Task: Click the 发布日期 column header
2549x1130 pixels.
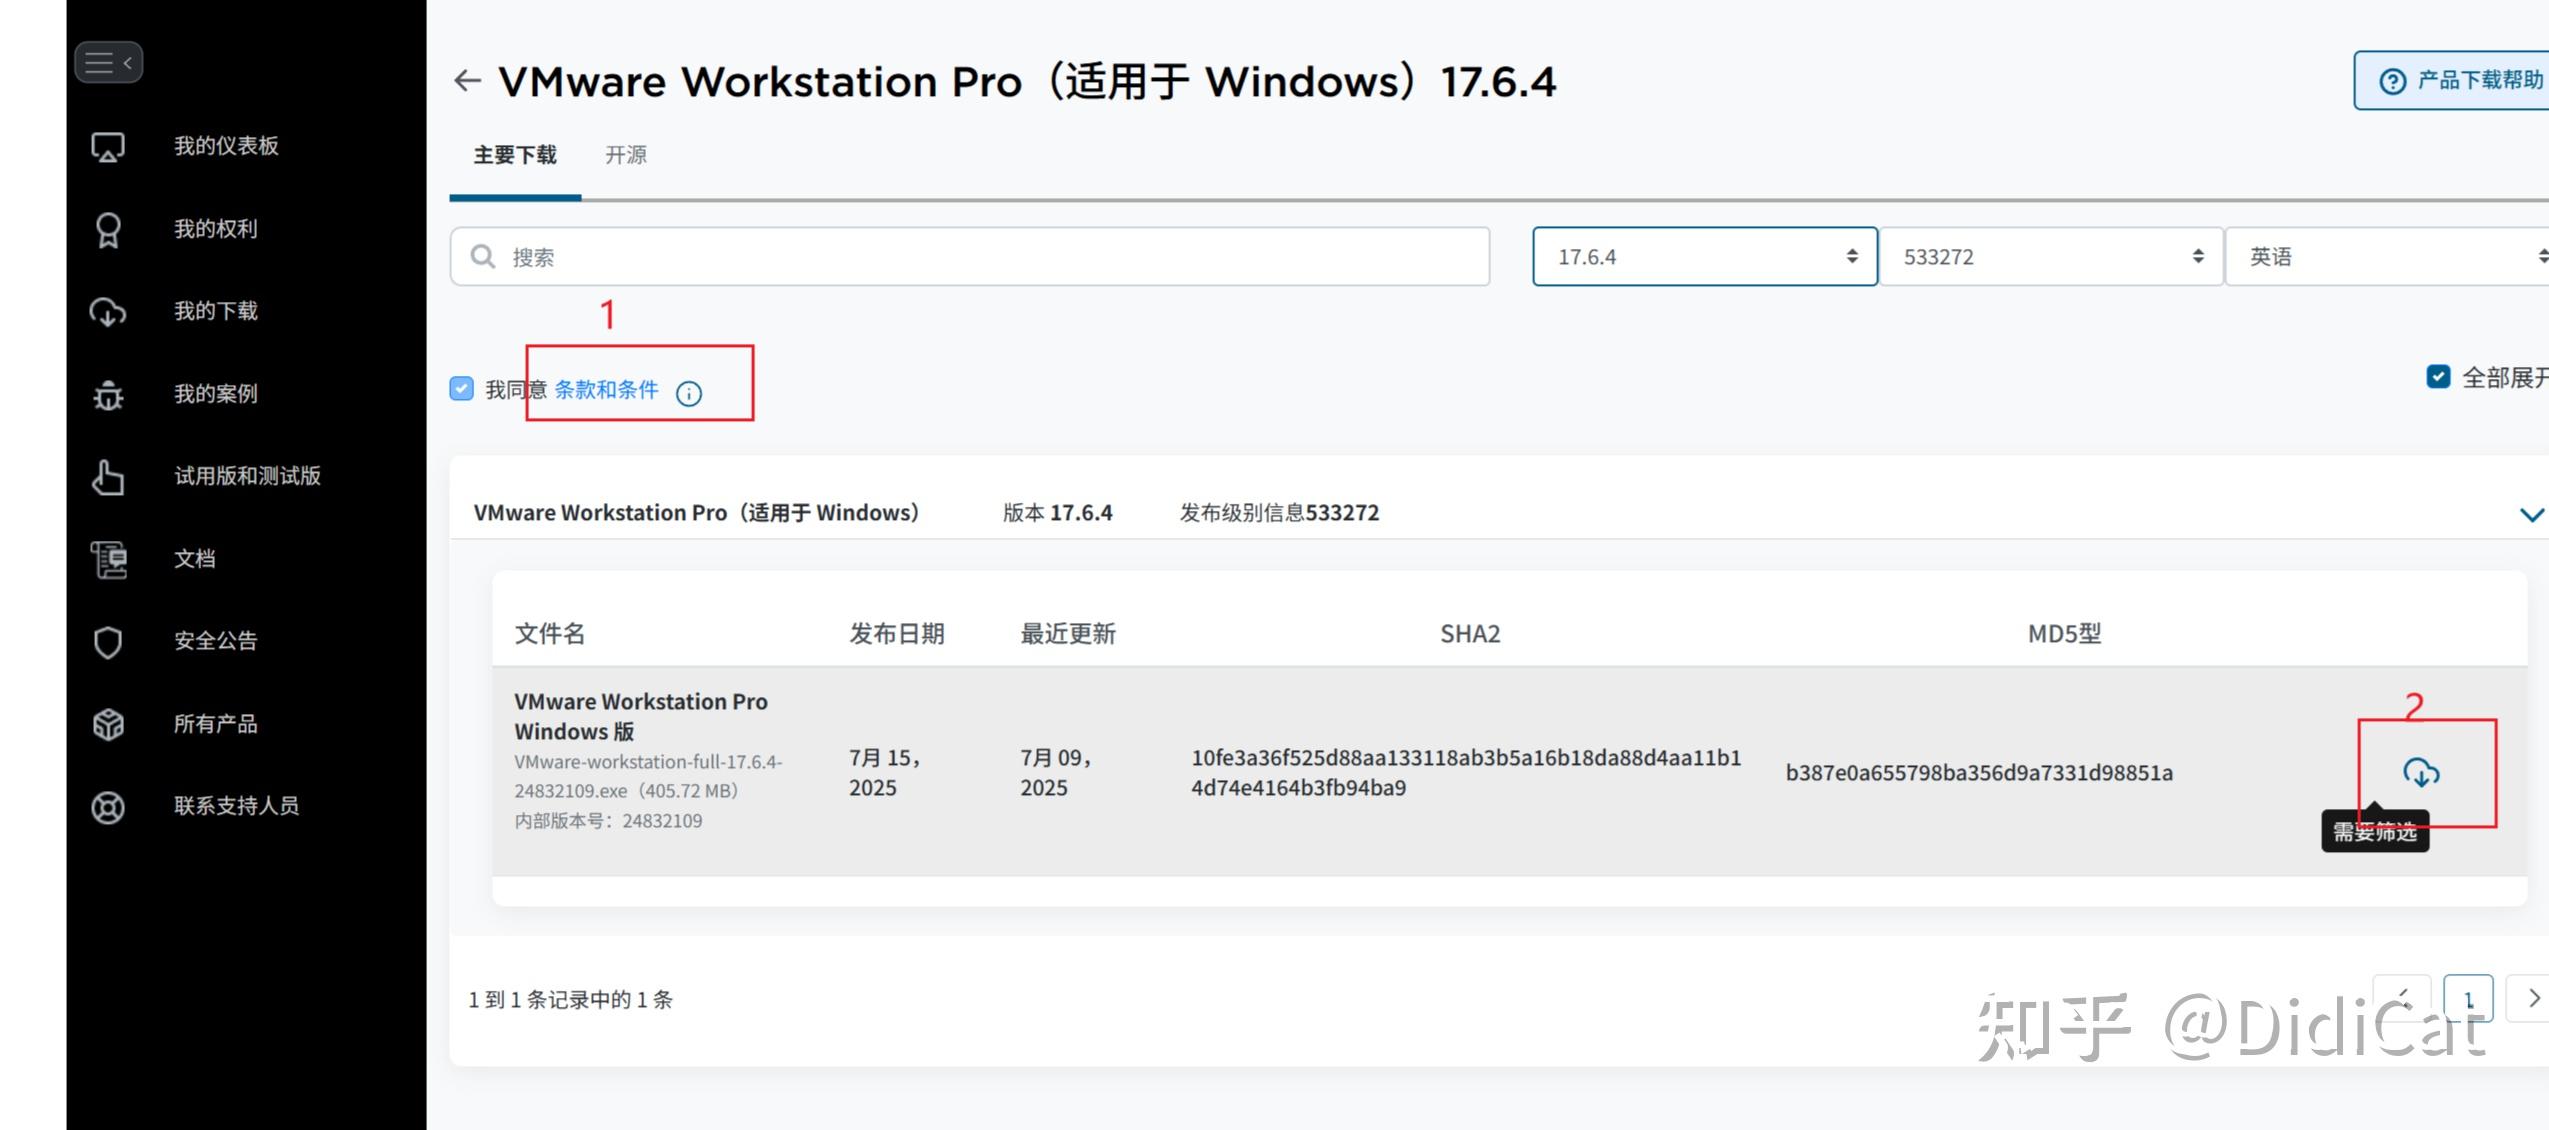Action: tap(897, 634)
